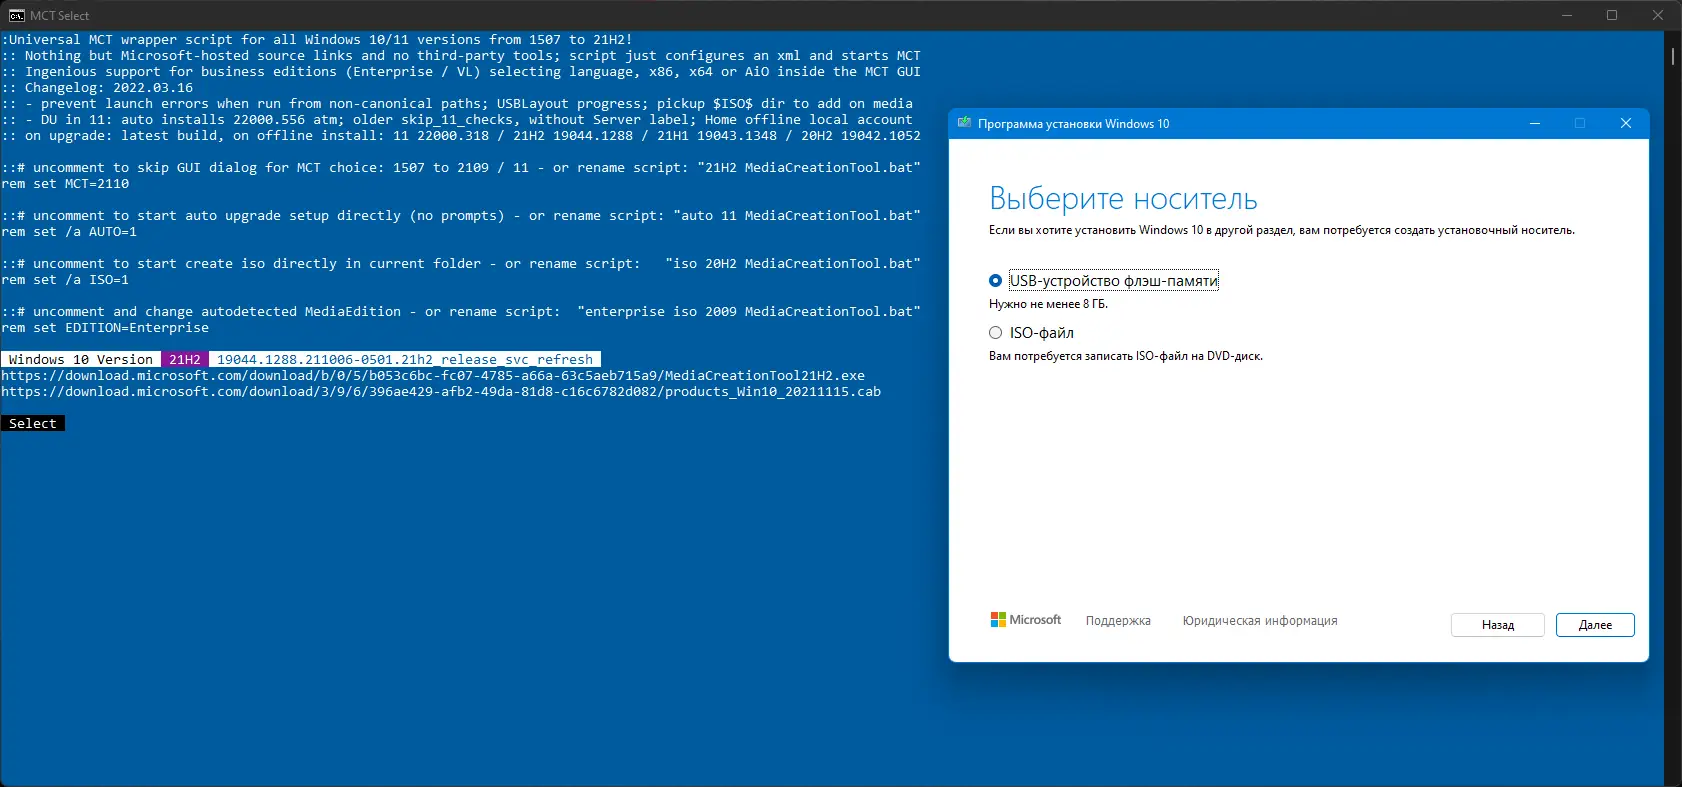
Task: Click the 'MCT Select' window title text
Action: point(60,16)
